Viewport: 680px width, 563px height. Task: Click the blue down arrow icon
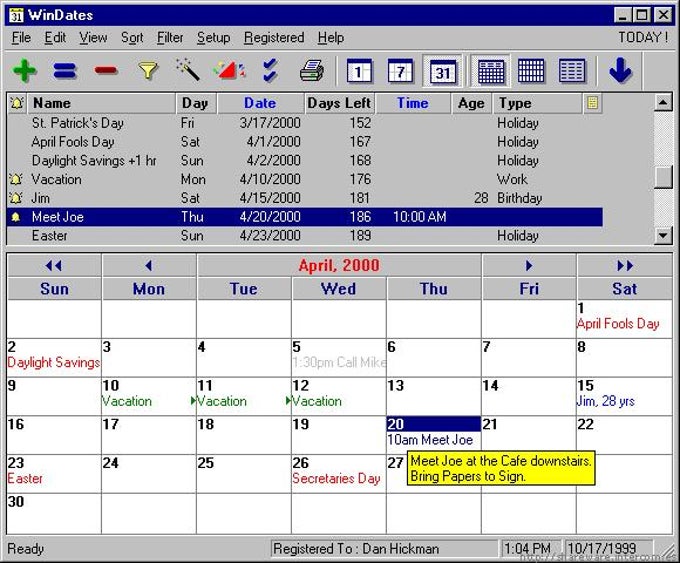tap(621, 70)
